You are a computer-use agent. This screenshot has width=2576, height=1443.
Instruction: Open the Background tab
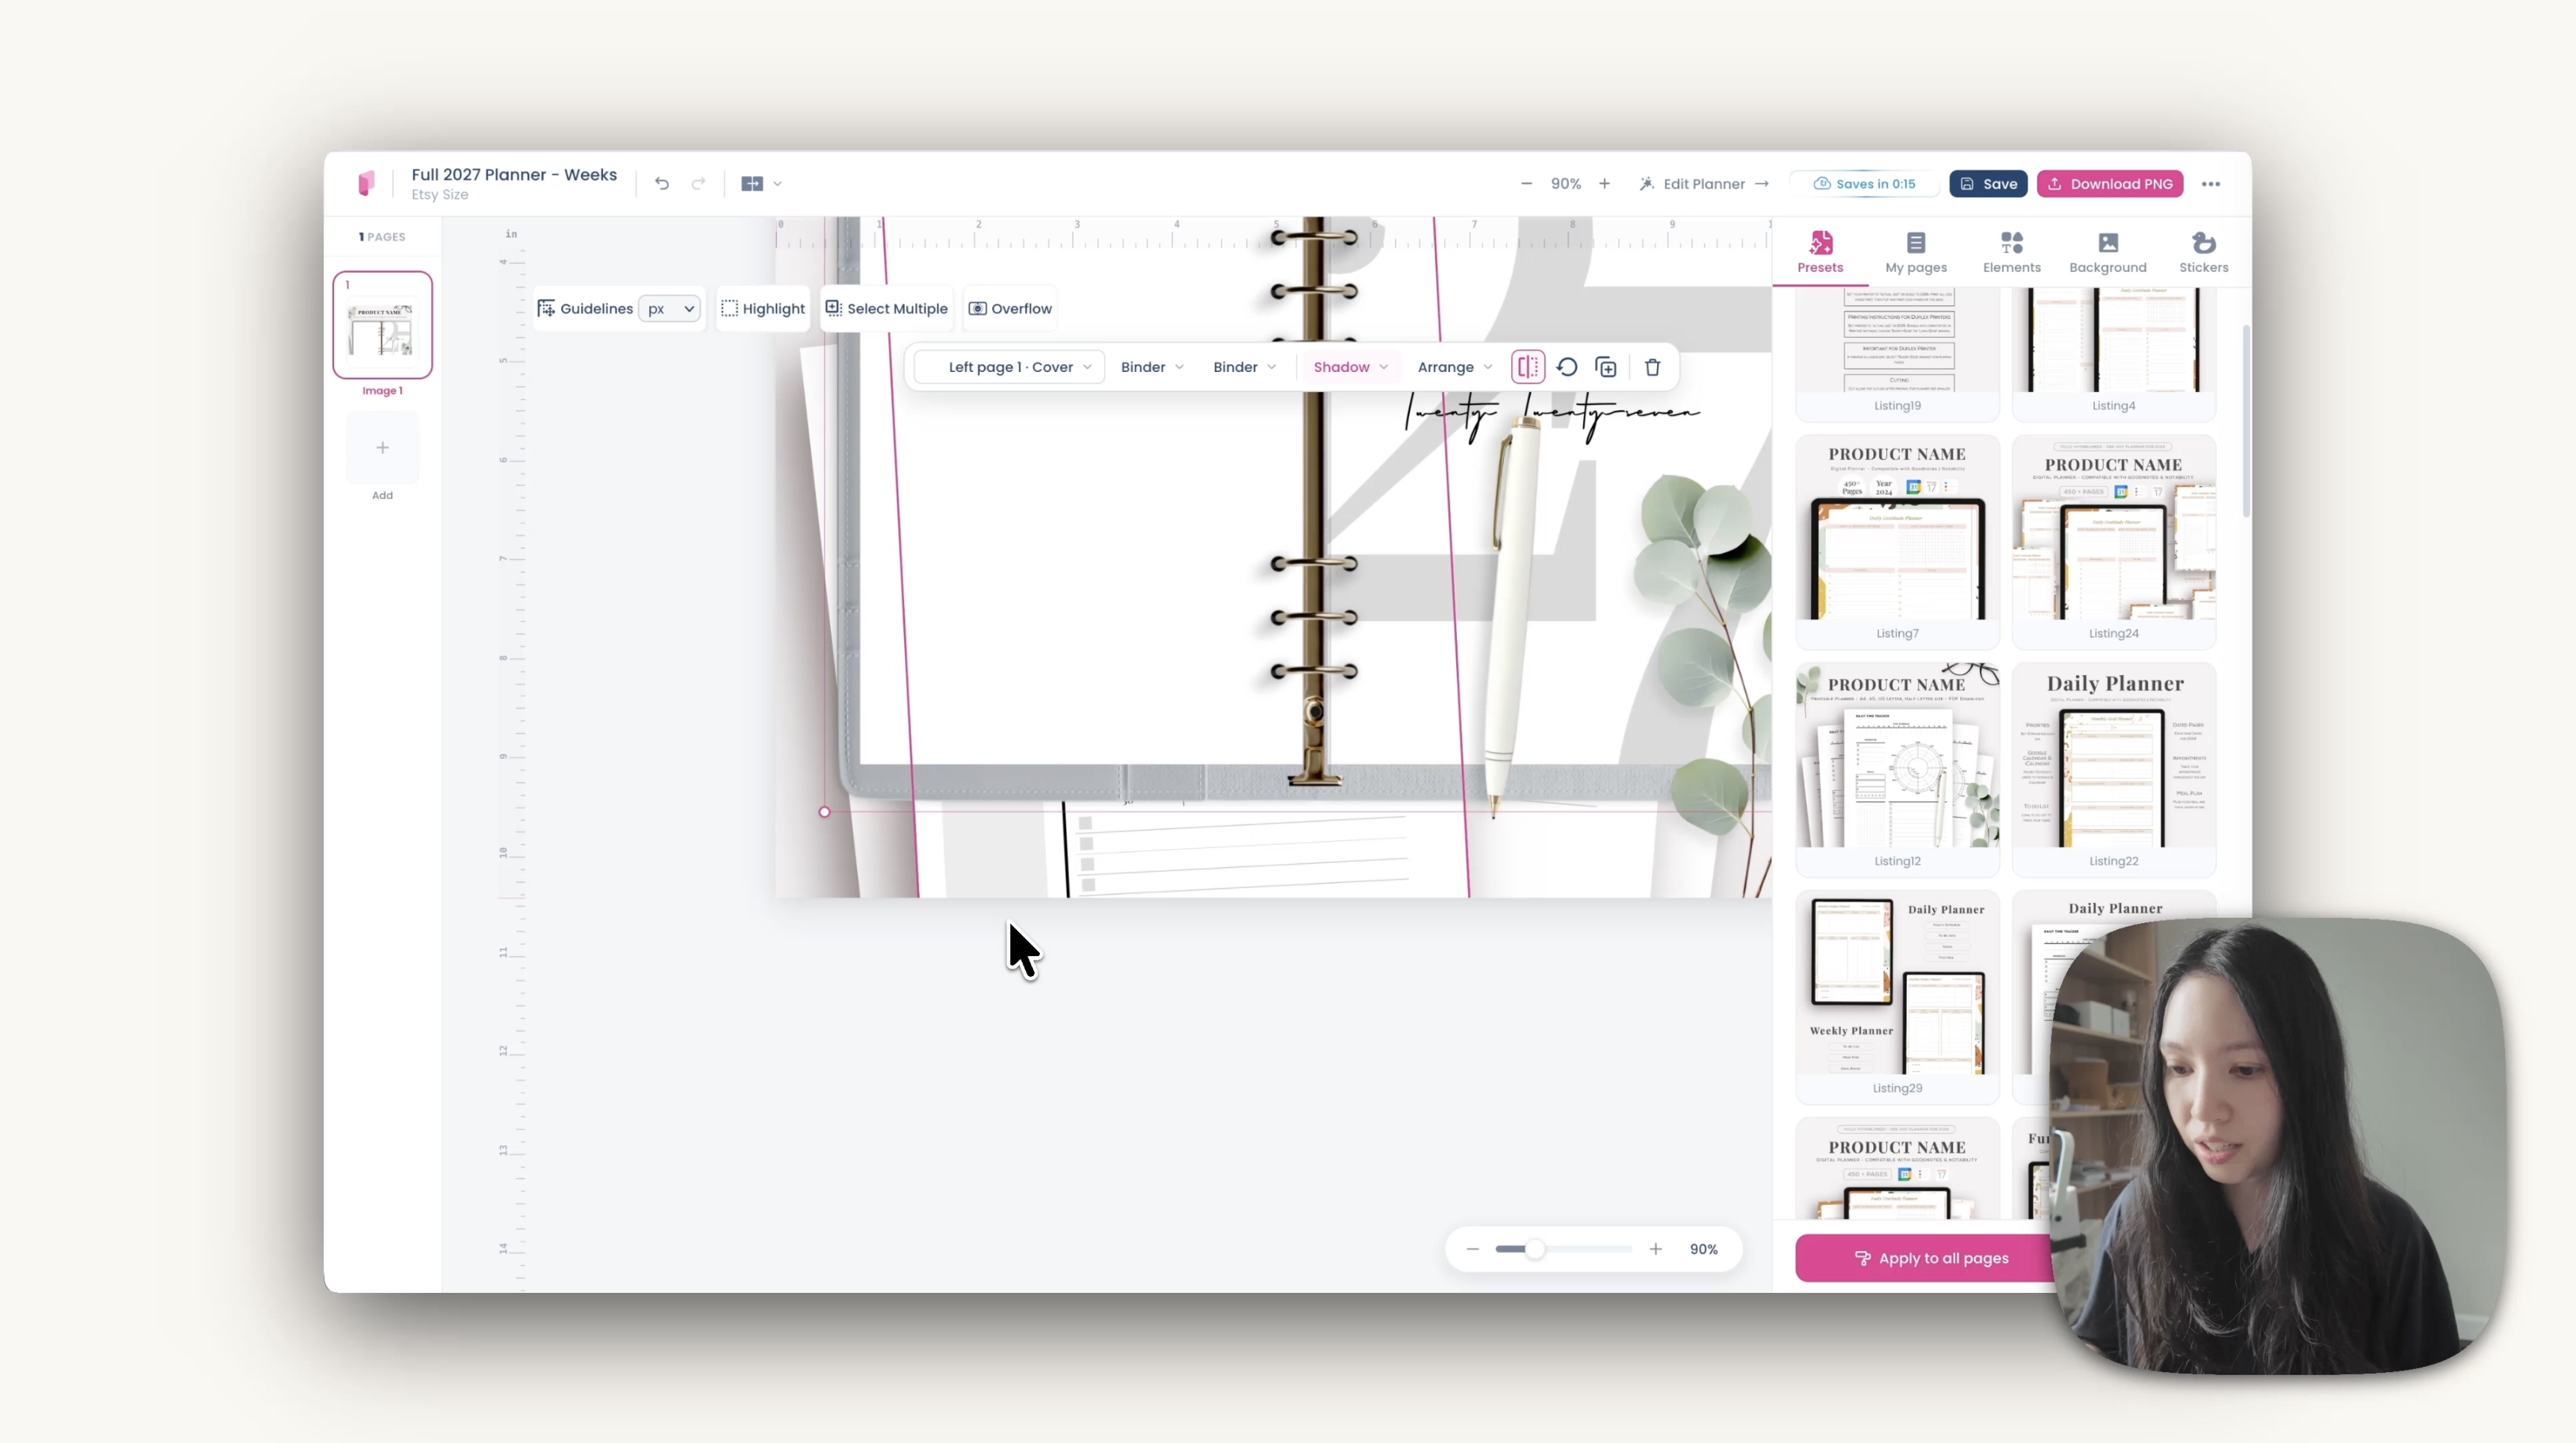click(2108, 252)
